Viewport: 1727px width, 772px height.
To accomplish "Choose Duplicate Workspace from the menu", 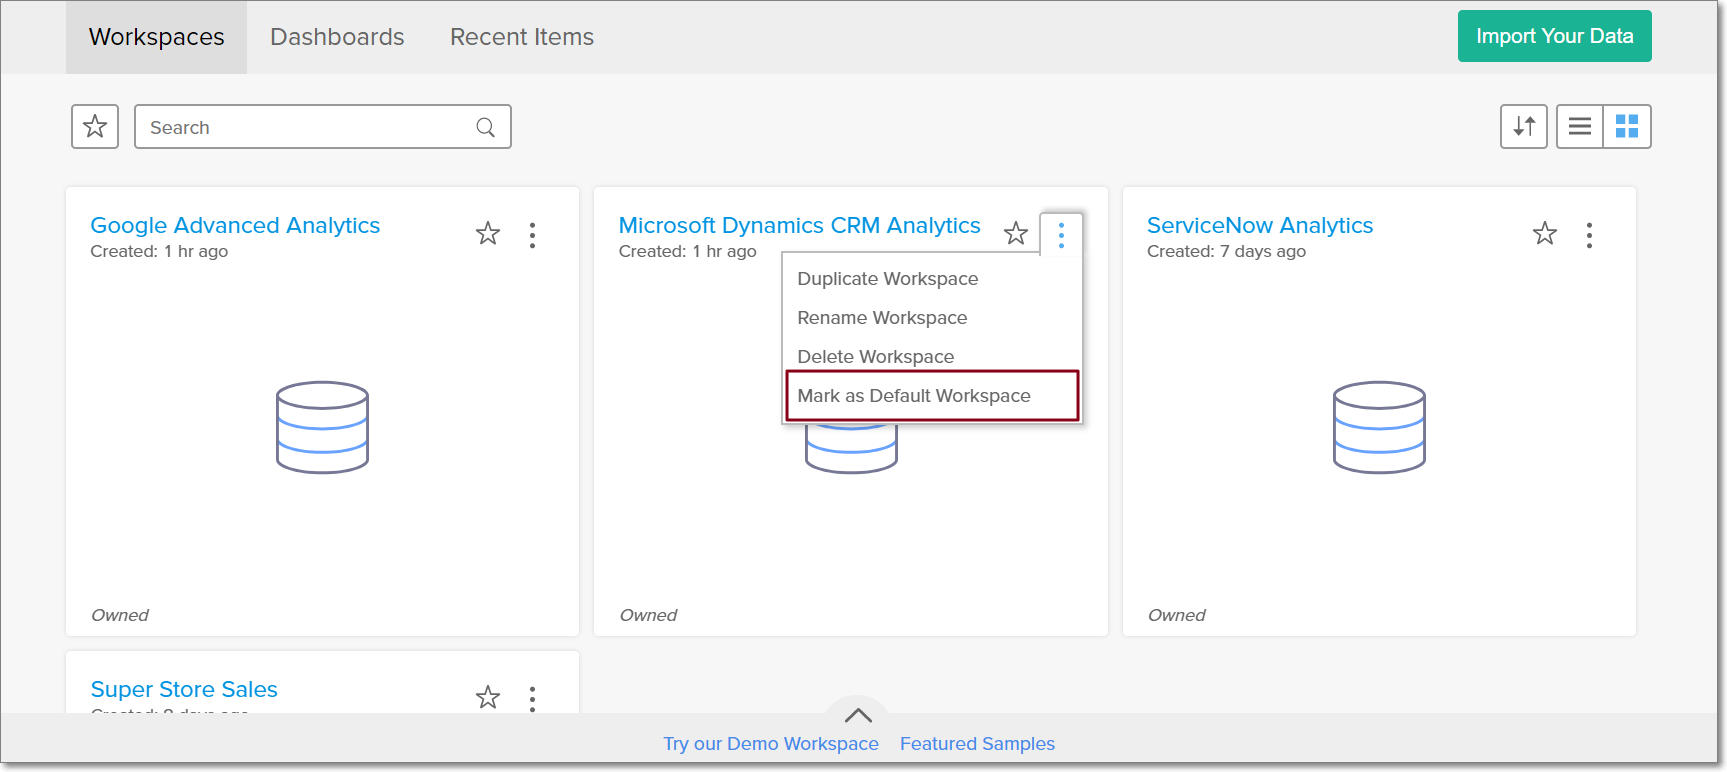I will (x=888, y=279).
